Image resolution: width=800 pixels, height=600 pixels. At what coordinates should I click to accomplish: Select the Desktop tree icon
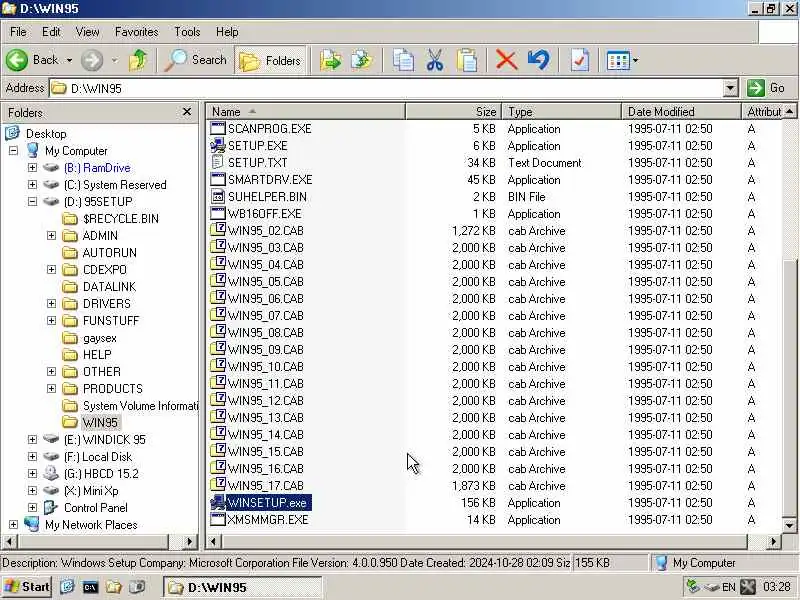[13, 133]
